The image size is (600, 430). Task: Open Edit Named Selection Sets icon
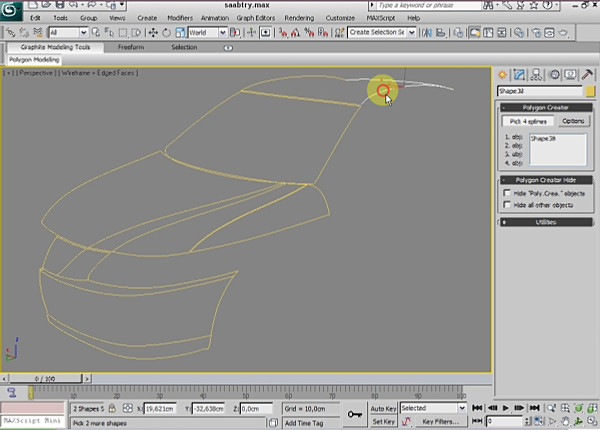click(339, 33)
